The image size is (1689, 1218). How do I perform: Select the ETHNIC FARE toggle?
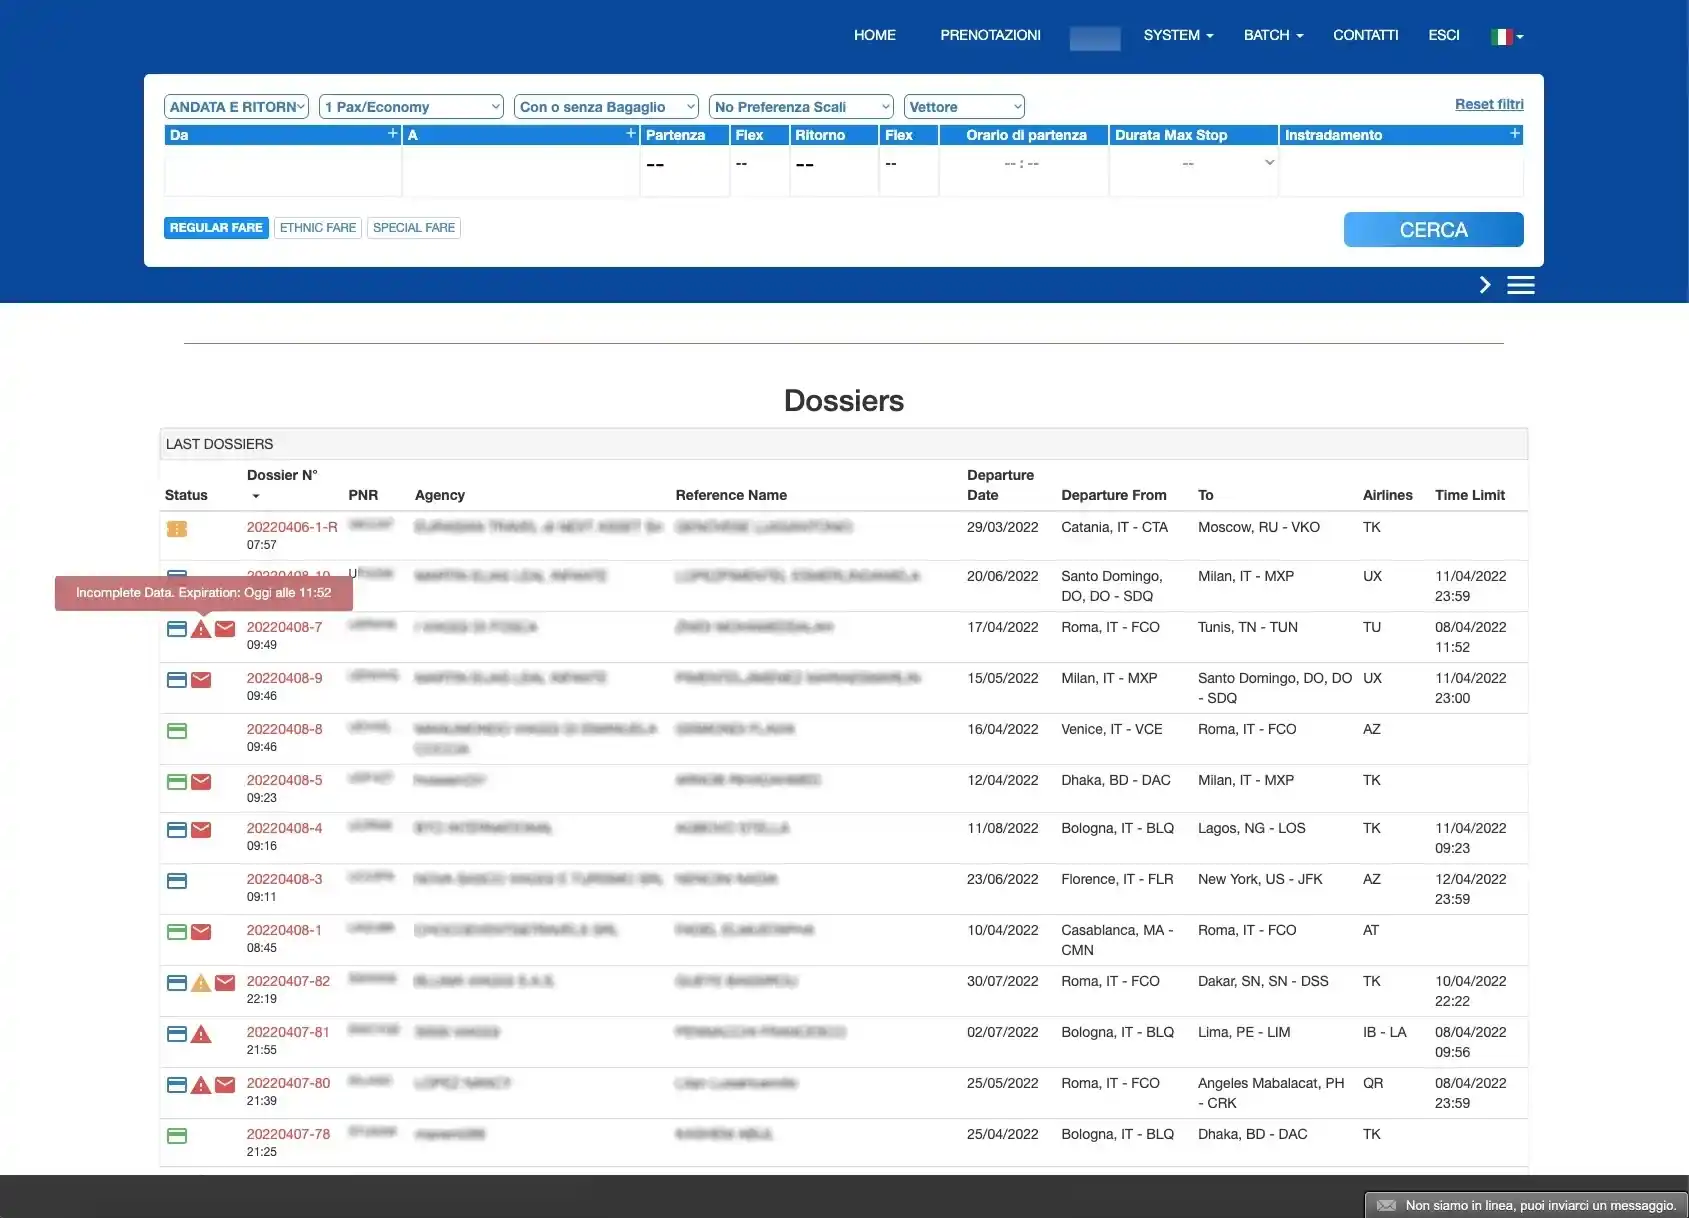(318, 228)
